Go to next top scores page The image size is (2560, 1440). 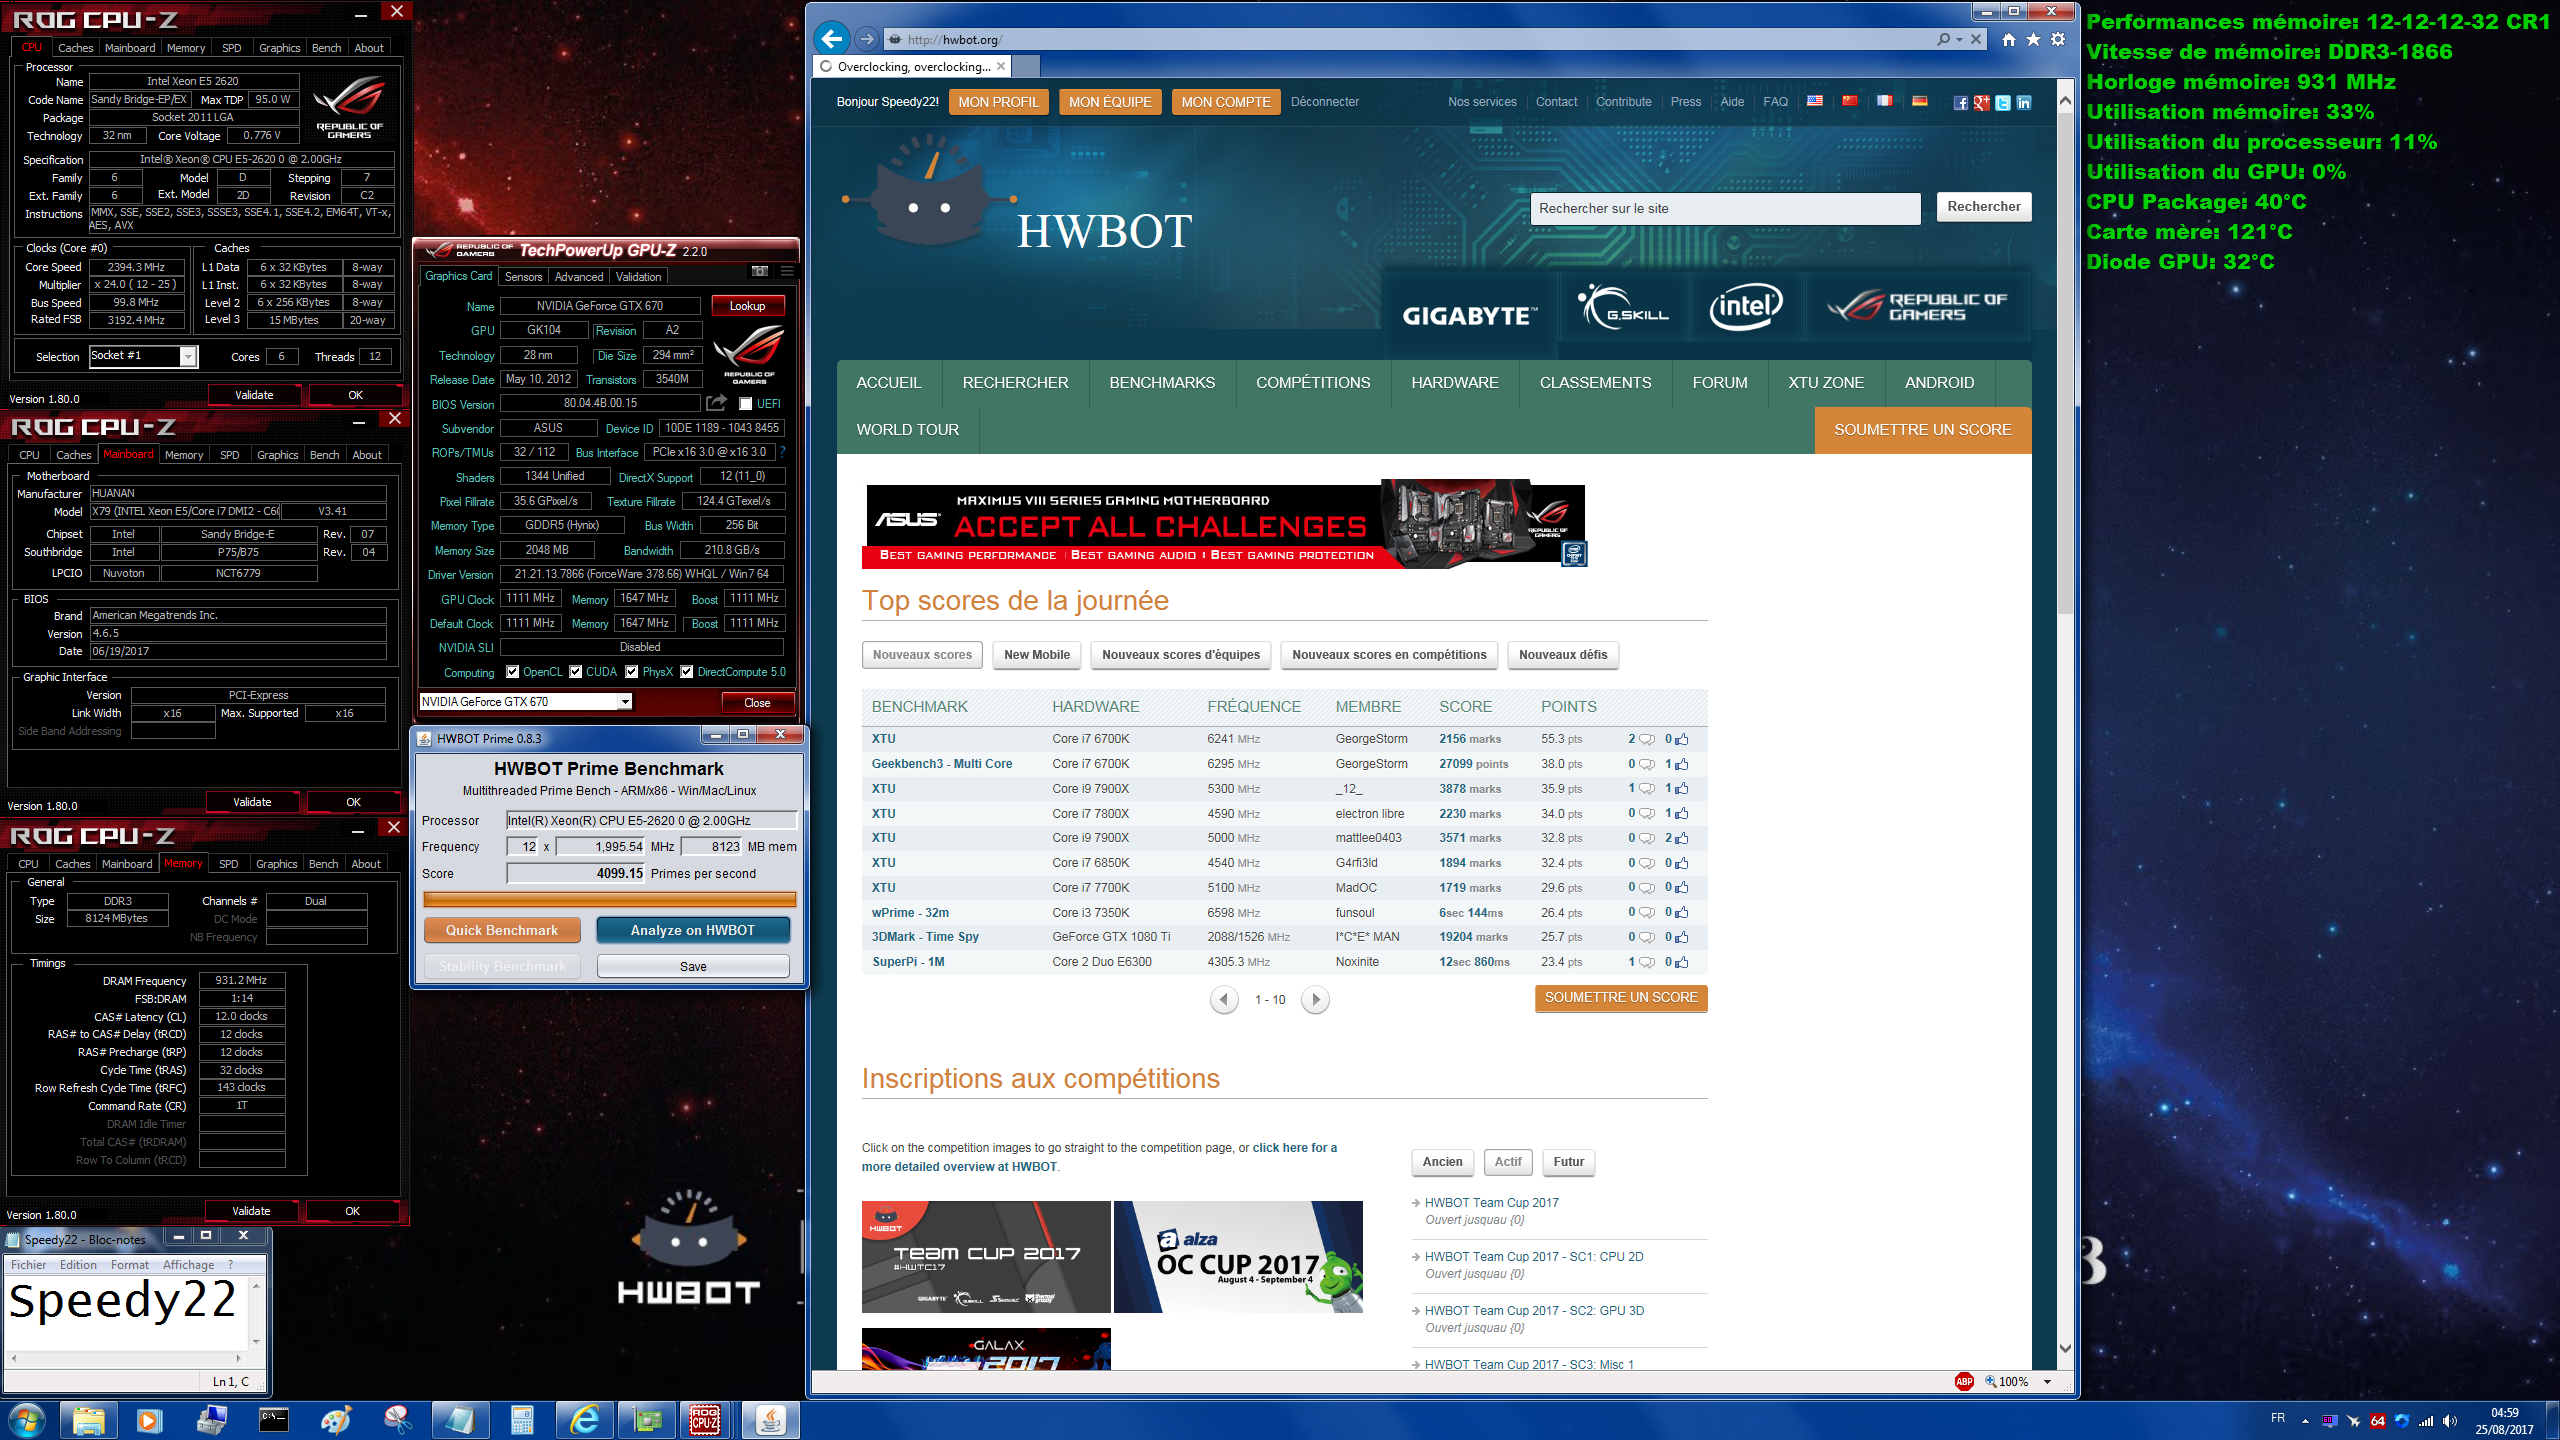[1315, 1000]
